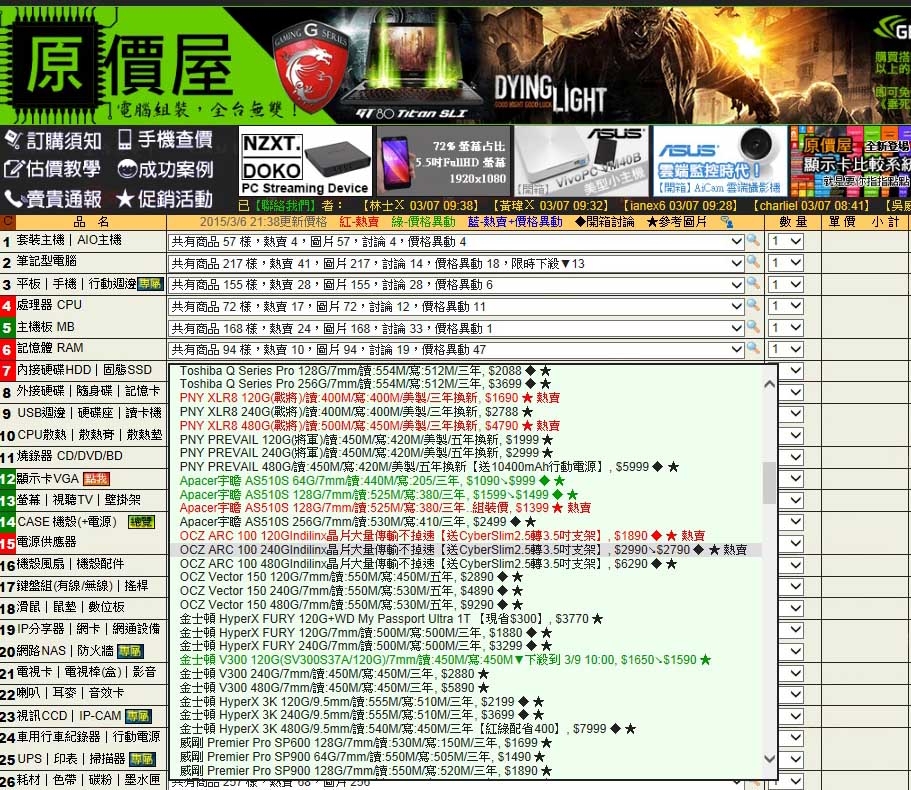
Task: Select Apacer AS510S 256G $2499 option
Action: 466,522
